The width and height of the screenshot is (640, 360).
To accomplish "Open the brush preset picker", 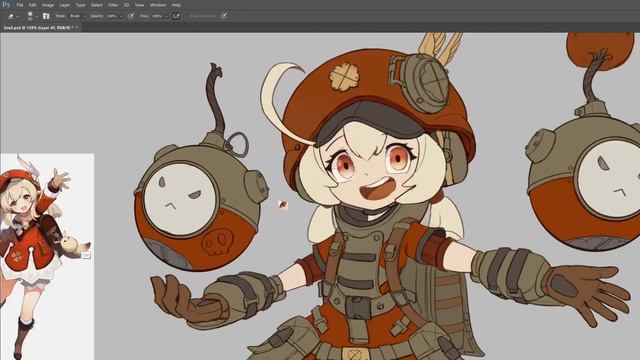I will [32, 16].
